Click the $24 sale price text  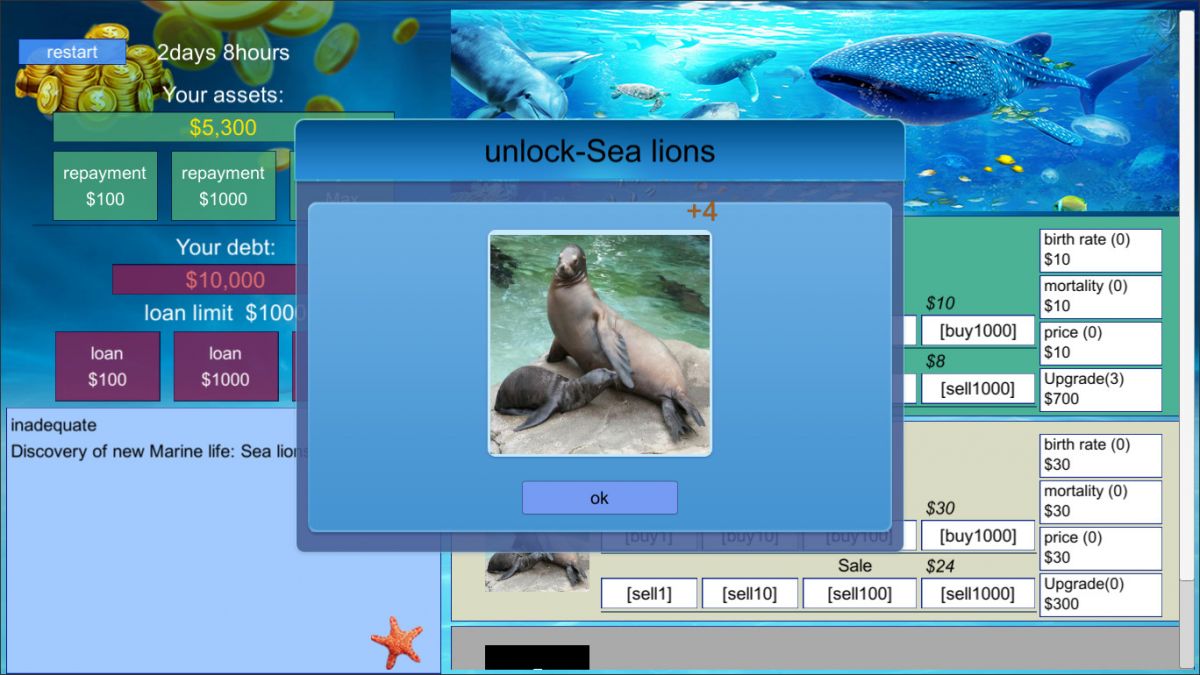coord(940,566)
